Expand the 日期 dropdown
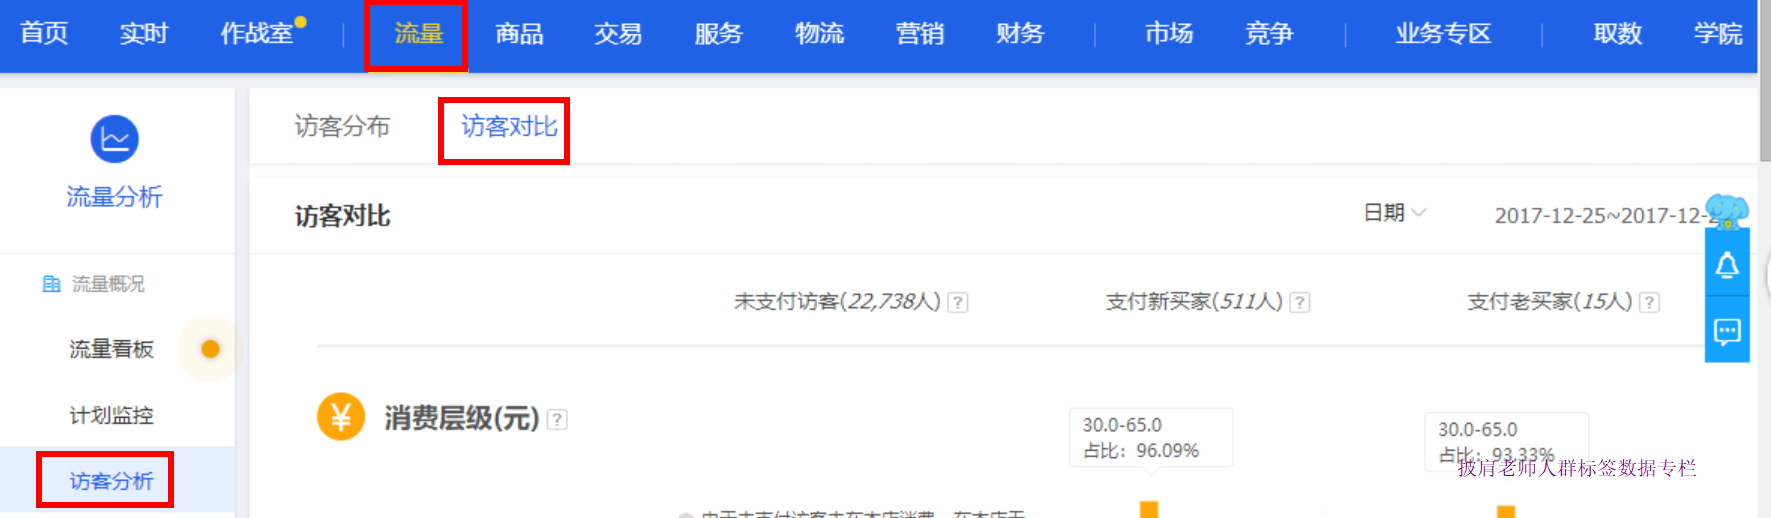The image size is (1771, 518). [1394, 213]
